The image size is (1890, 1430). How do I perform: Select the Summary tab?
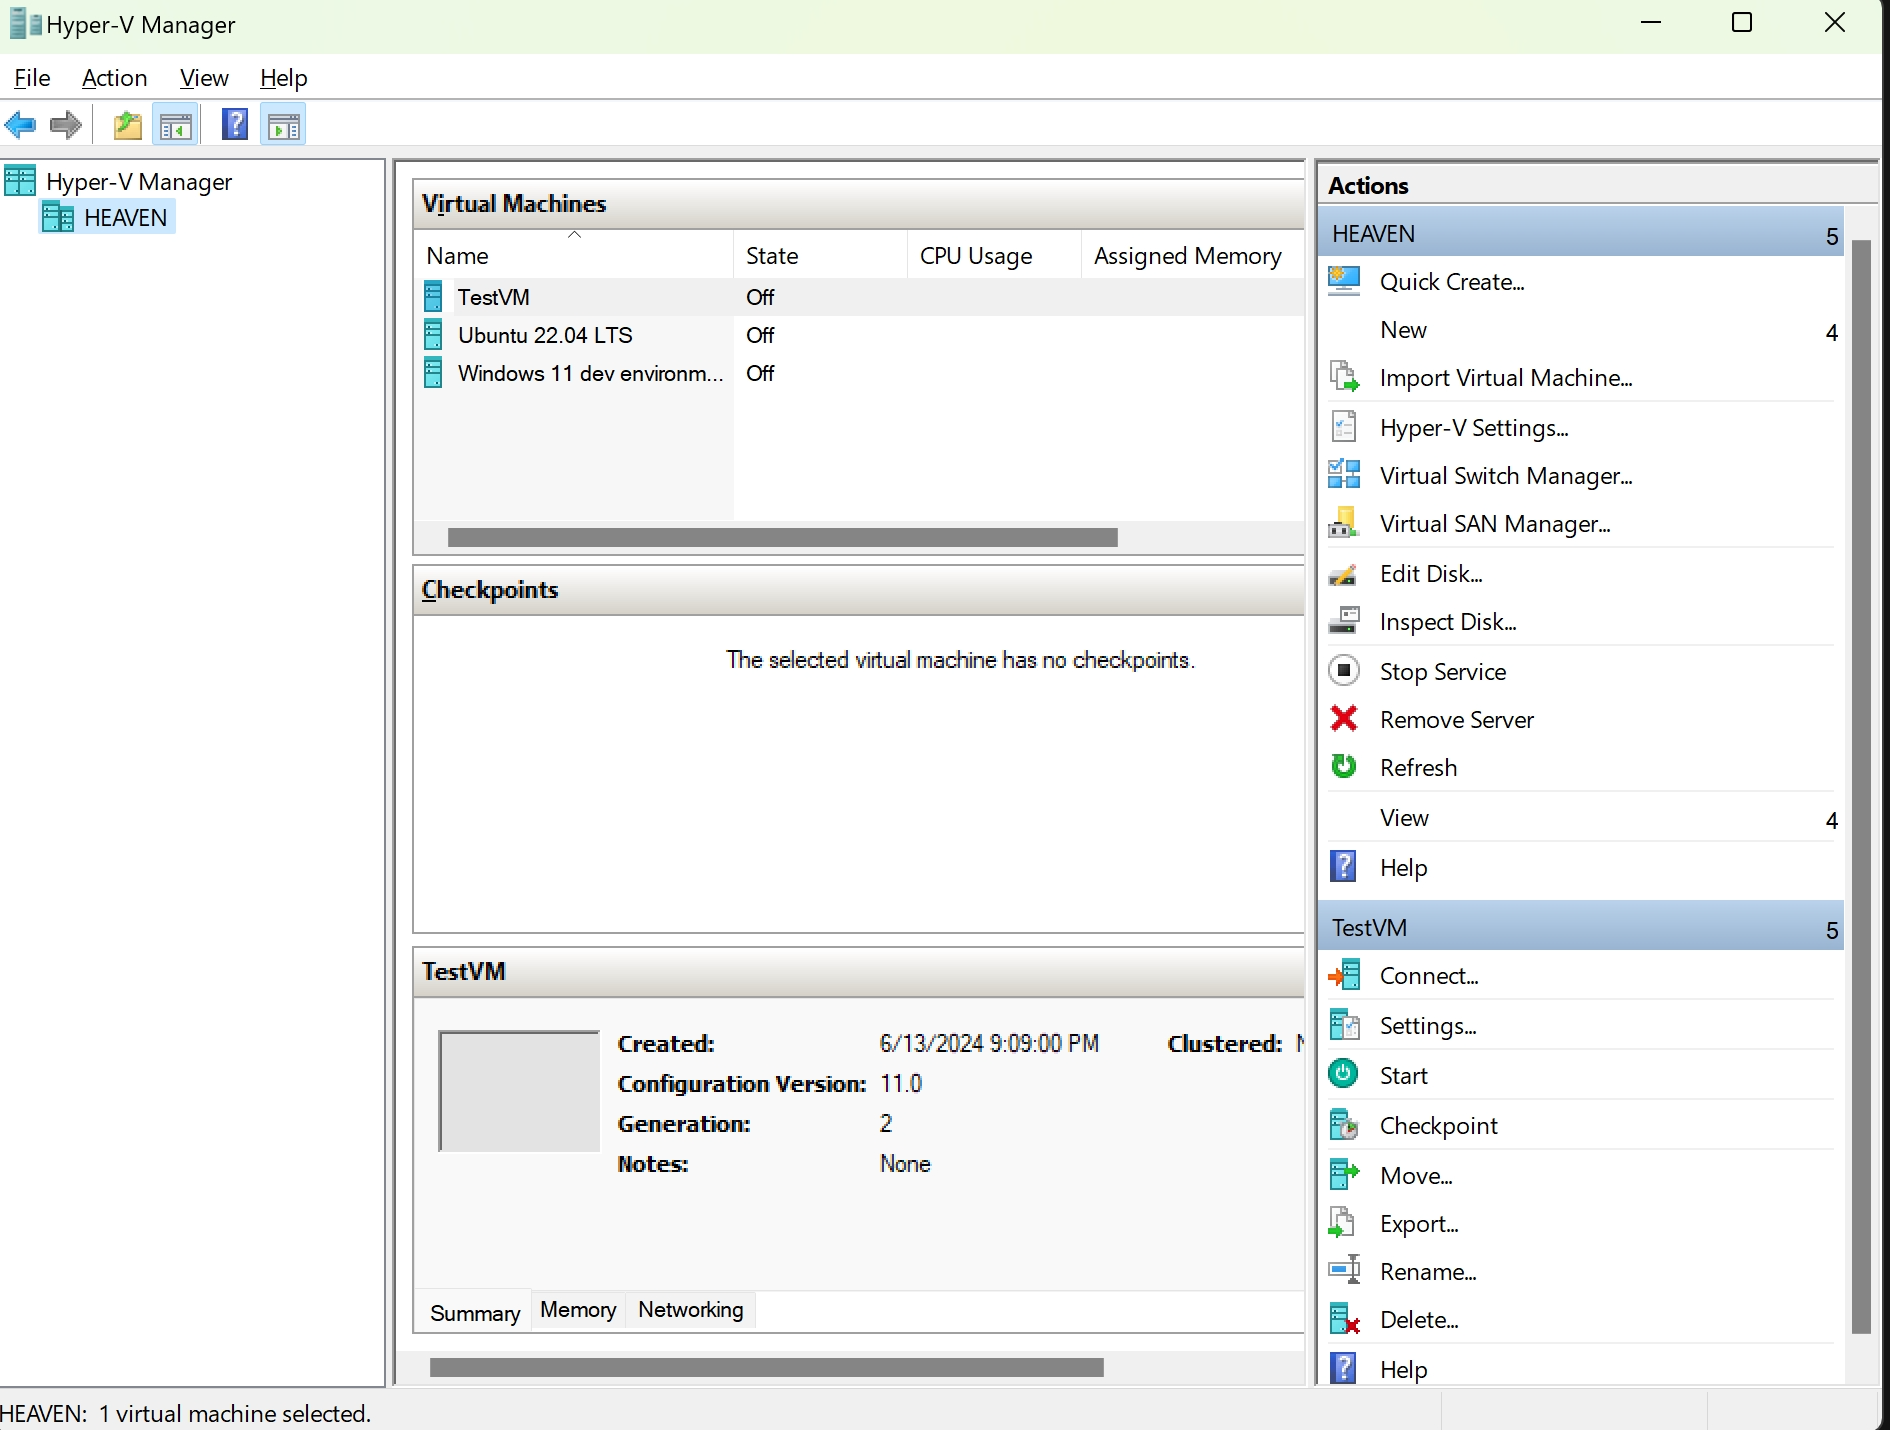click(x=475, y=1313)
